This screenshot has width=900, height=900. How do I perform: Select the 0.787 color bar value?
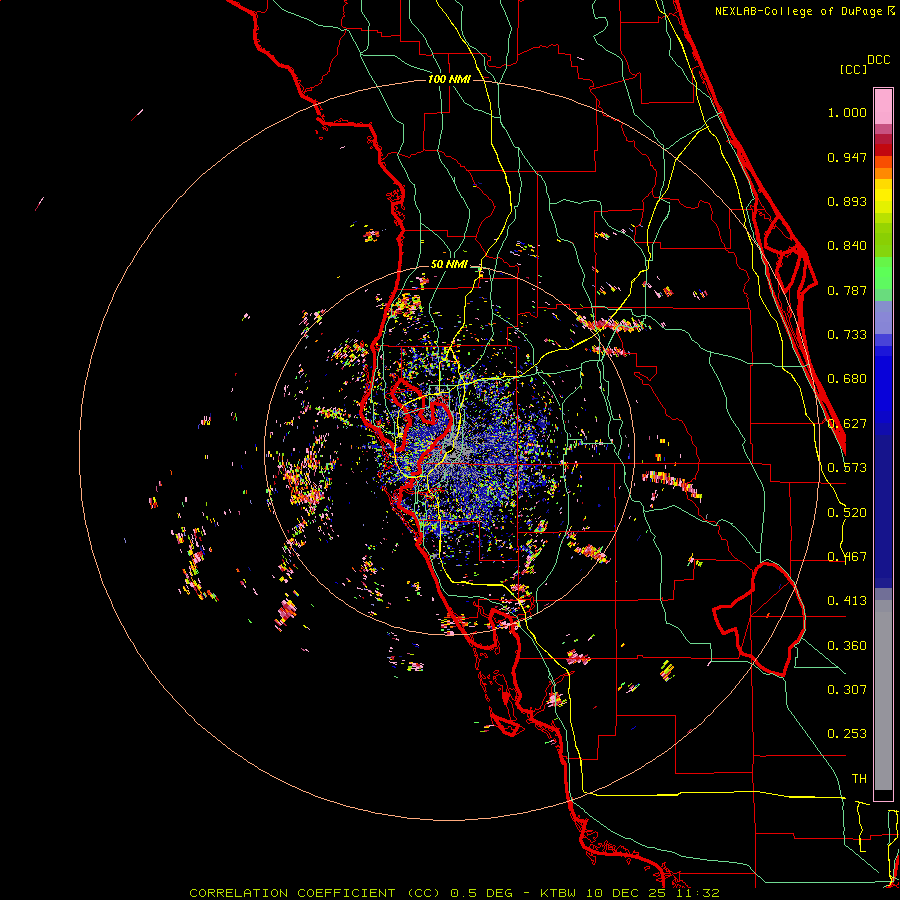click(x=847, y=290)
